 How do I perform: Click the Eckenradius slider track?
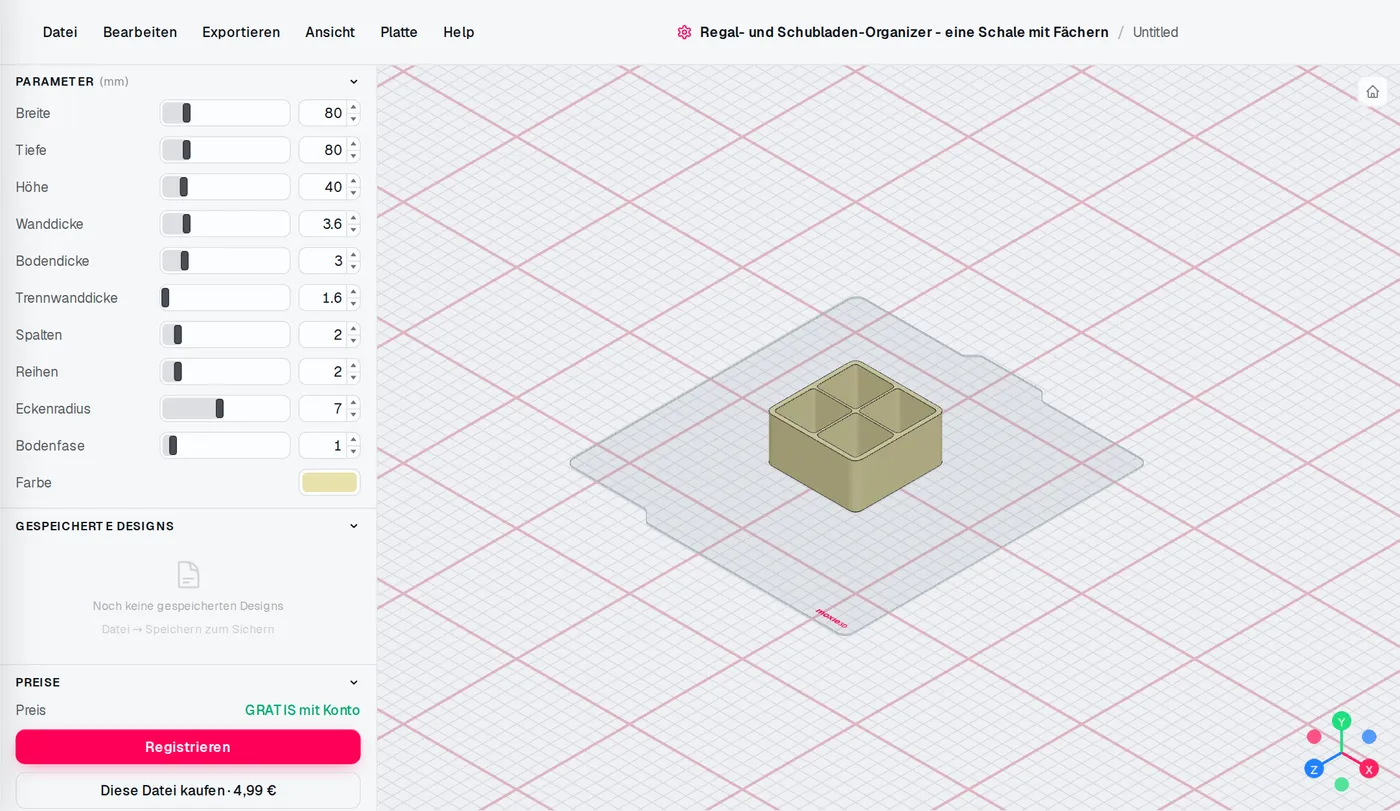click(x=225, y=409)
